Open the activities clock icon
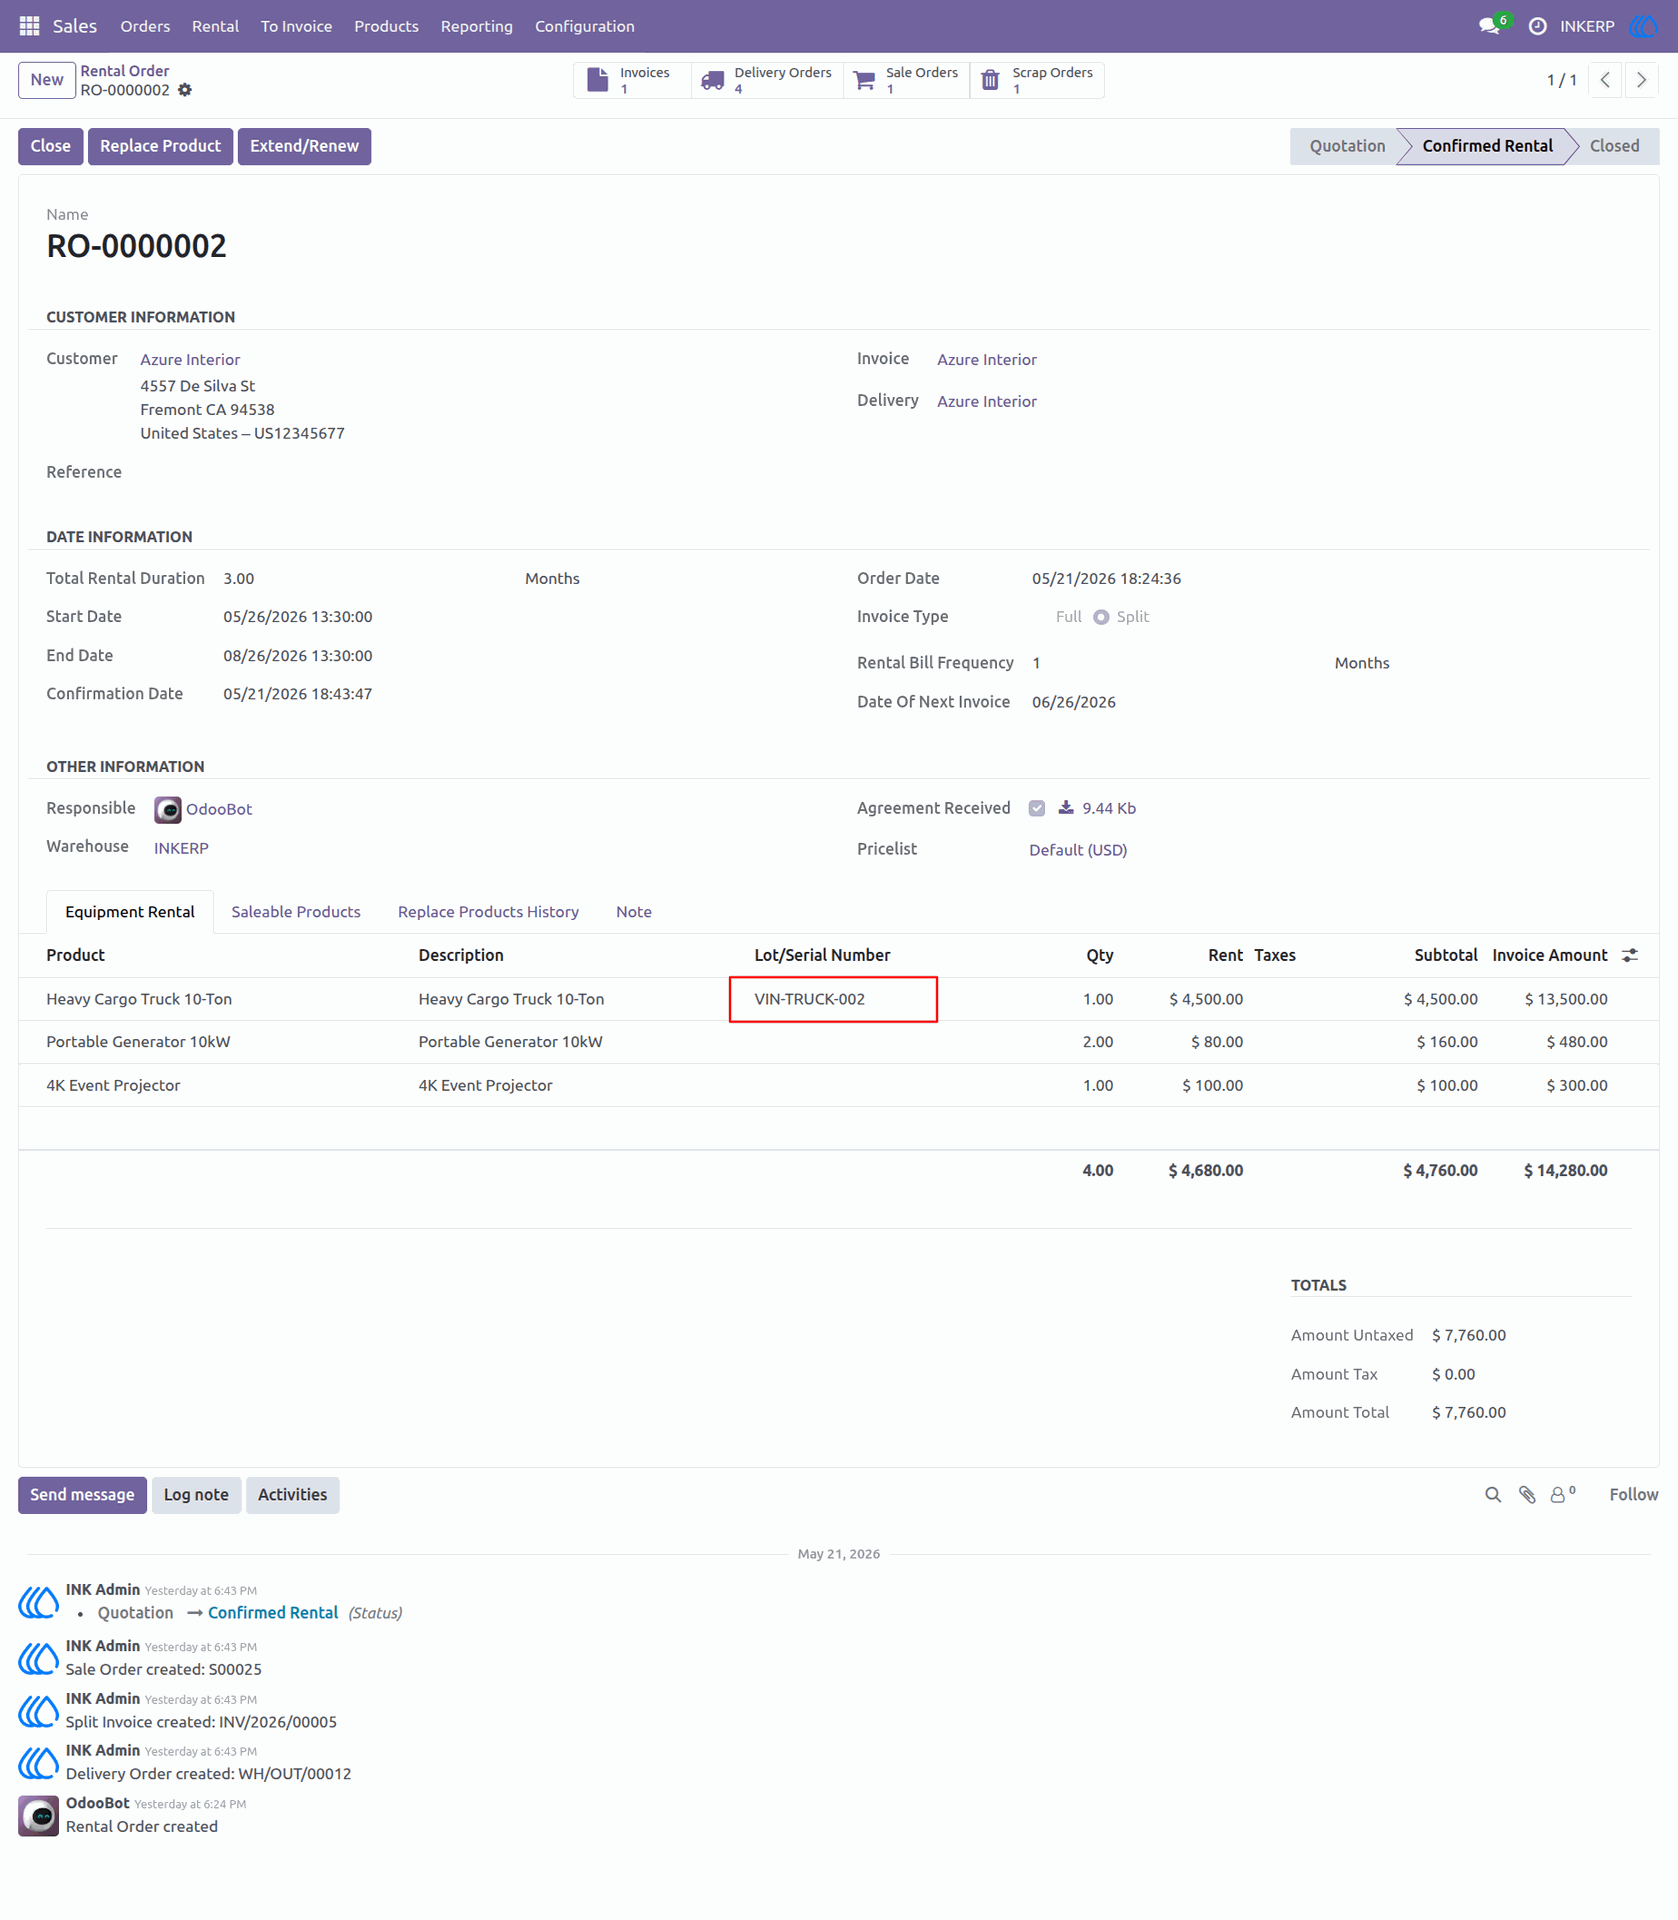1678x1920 pixels. pos(1537,26)
